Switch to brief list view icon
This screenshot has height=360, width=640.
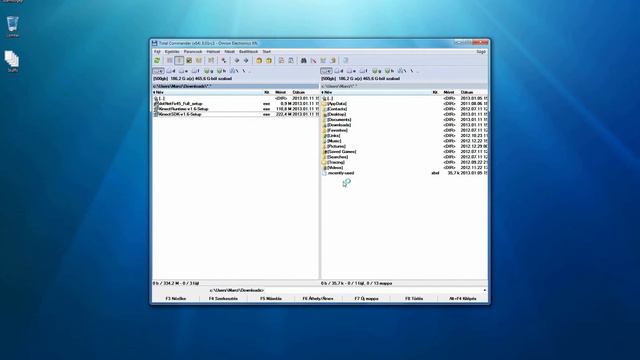(170, 60)
